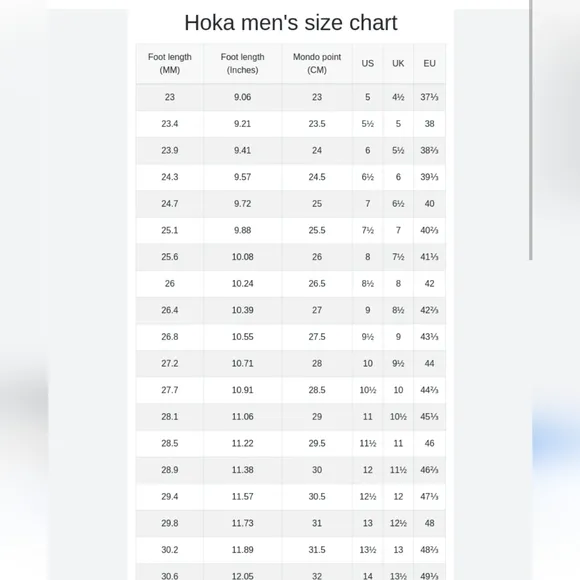Click the EU size 48 cell
580x580 pixels.
429,523
